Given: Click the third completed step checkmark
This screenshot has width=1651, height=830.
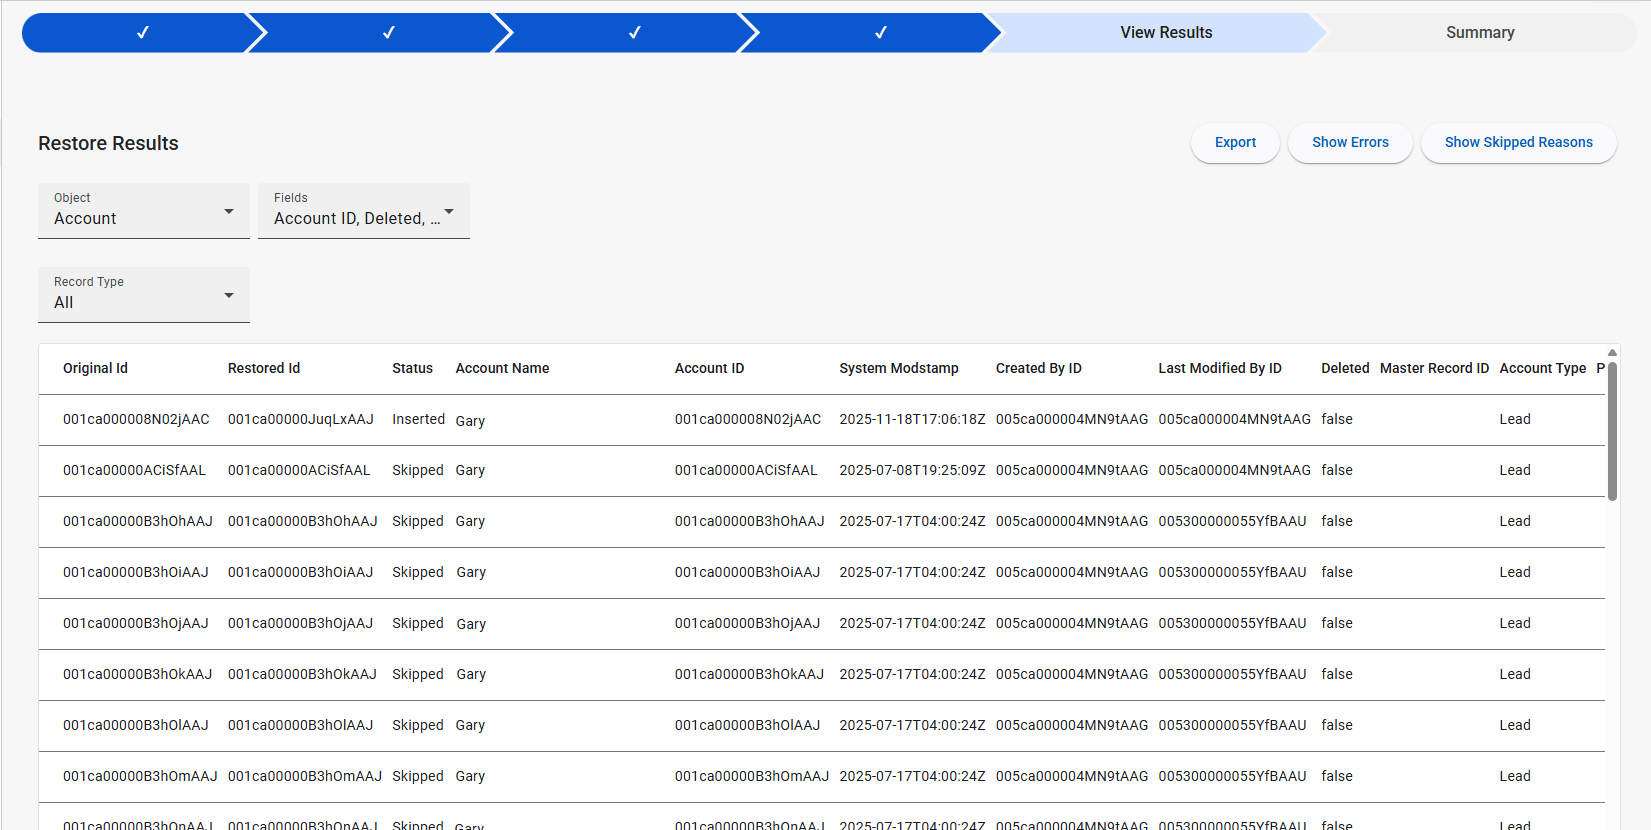Looking at the screenshot, I should tap(635, 33).
